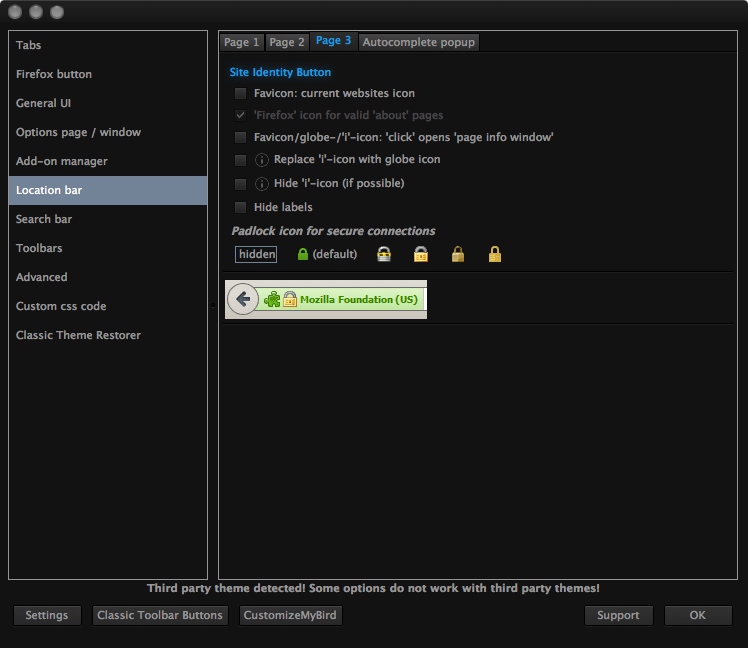Click the Site Identity Button heading
This screenshot has height=648, width=748.
tap(280, 73)
